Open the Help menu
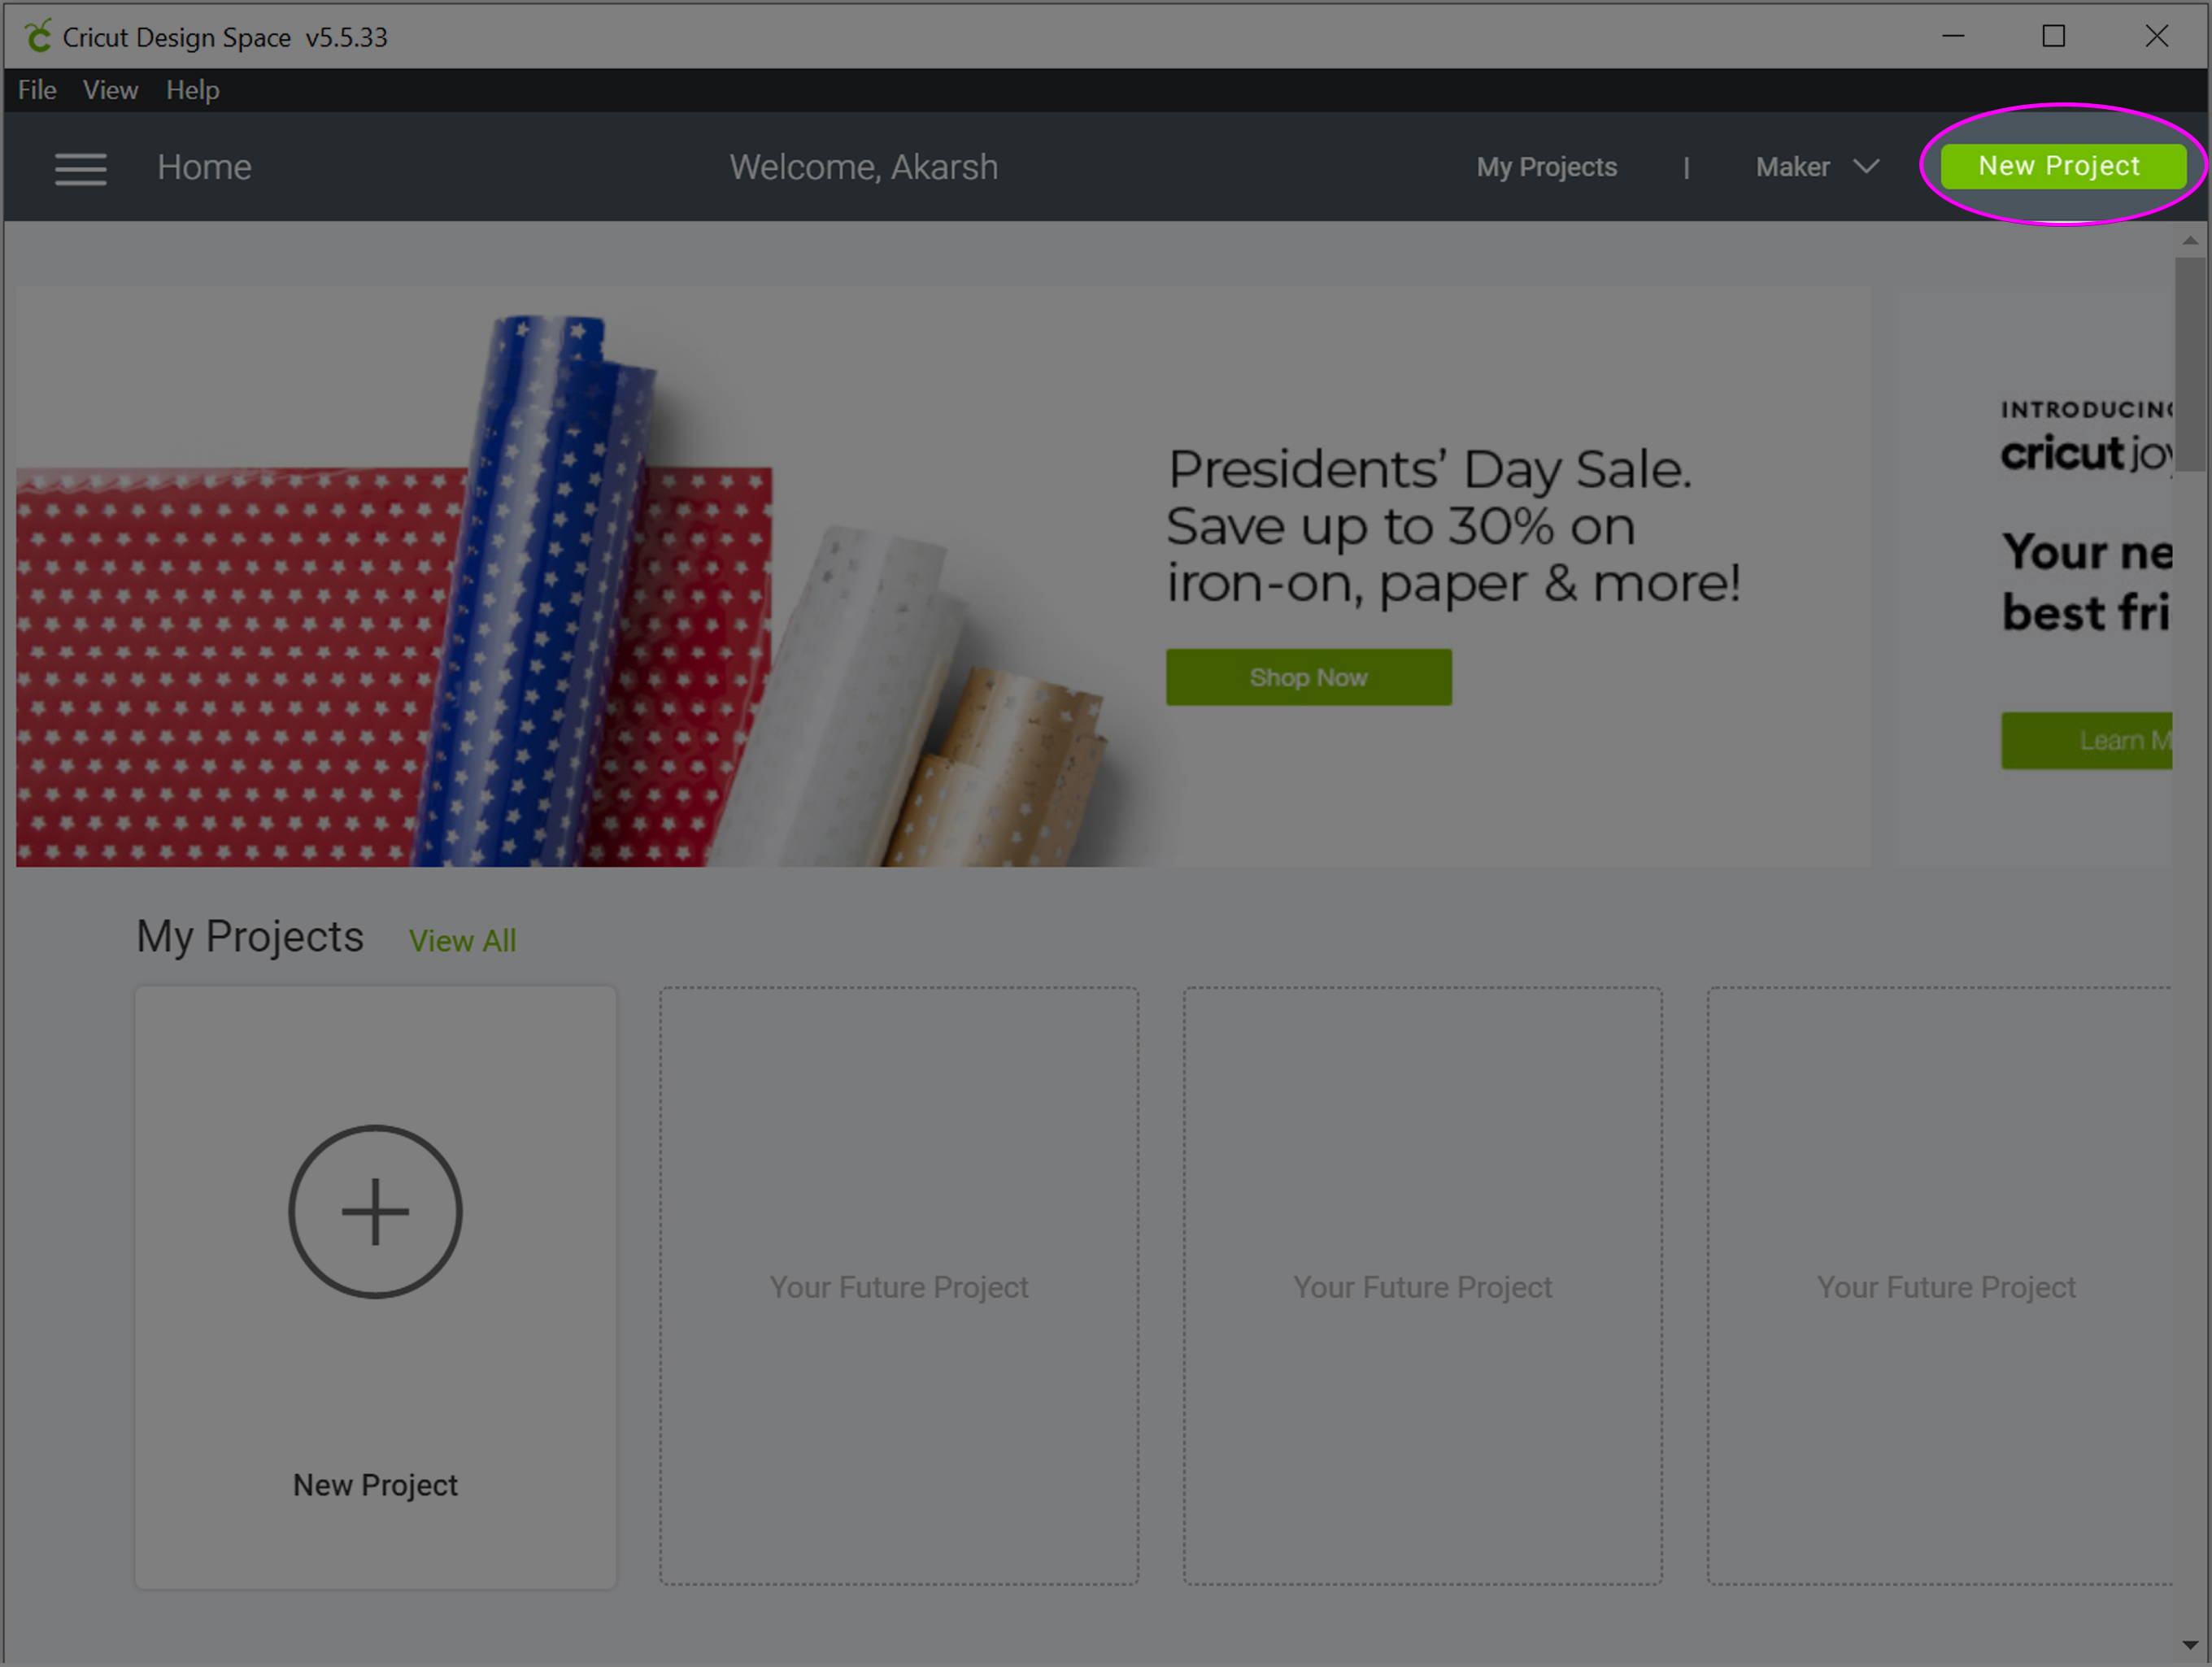2212x1667 pixels. coord(193,90)
